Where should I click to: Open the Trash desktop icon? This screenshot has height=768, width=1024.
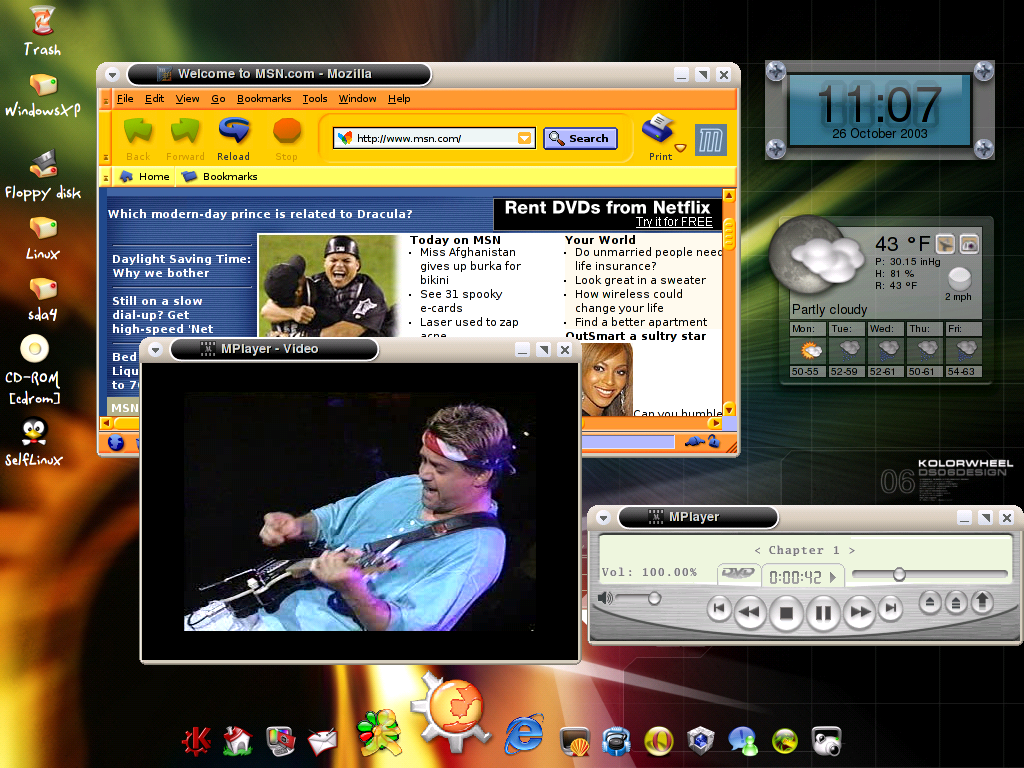coord(42,31)
